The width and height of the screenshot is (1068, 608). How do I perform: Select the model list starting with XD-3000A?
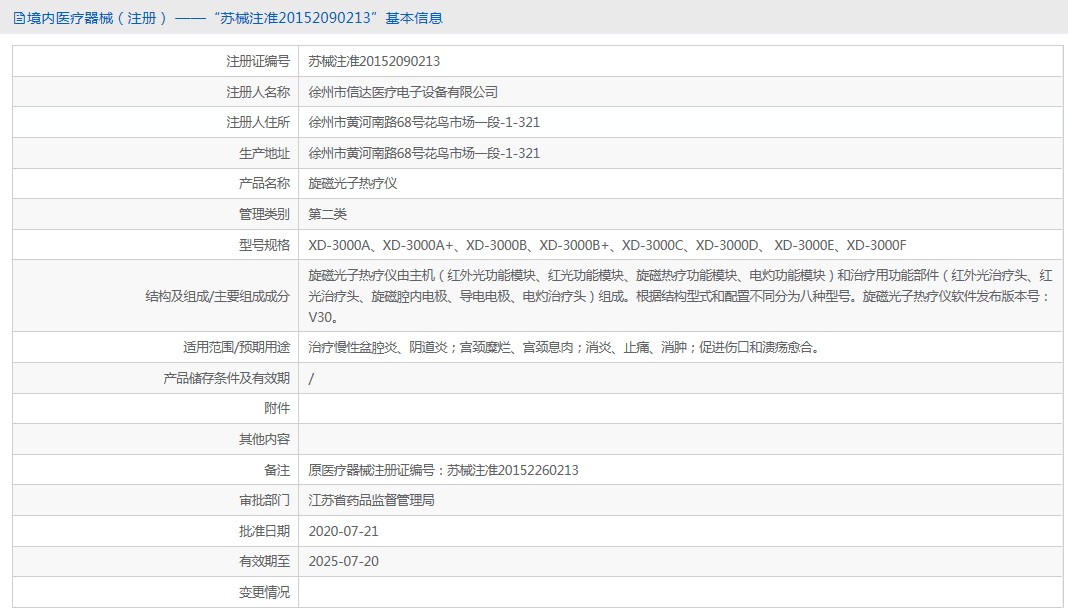tap(607, 245)
